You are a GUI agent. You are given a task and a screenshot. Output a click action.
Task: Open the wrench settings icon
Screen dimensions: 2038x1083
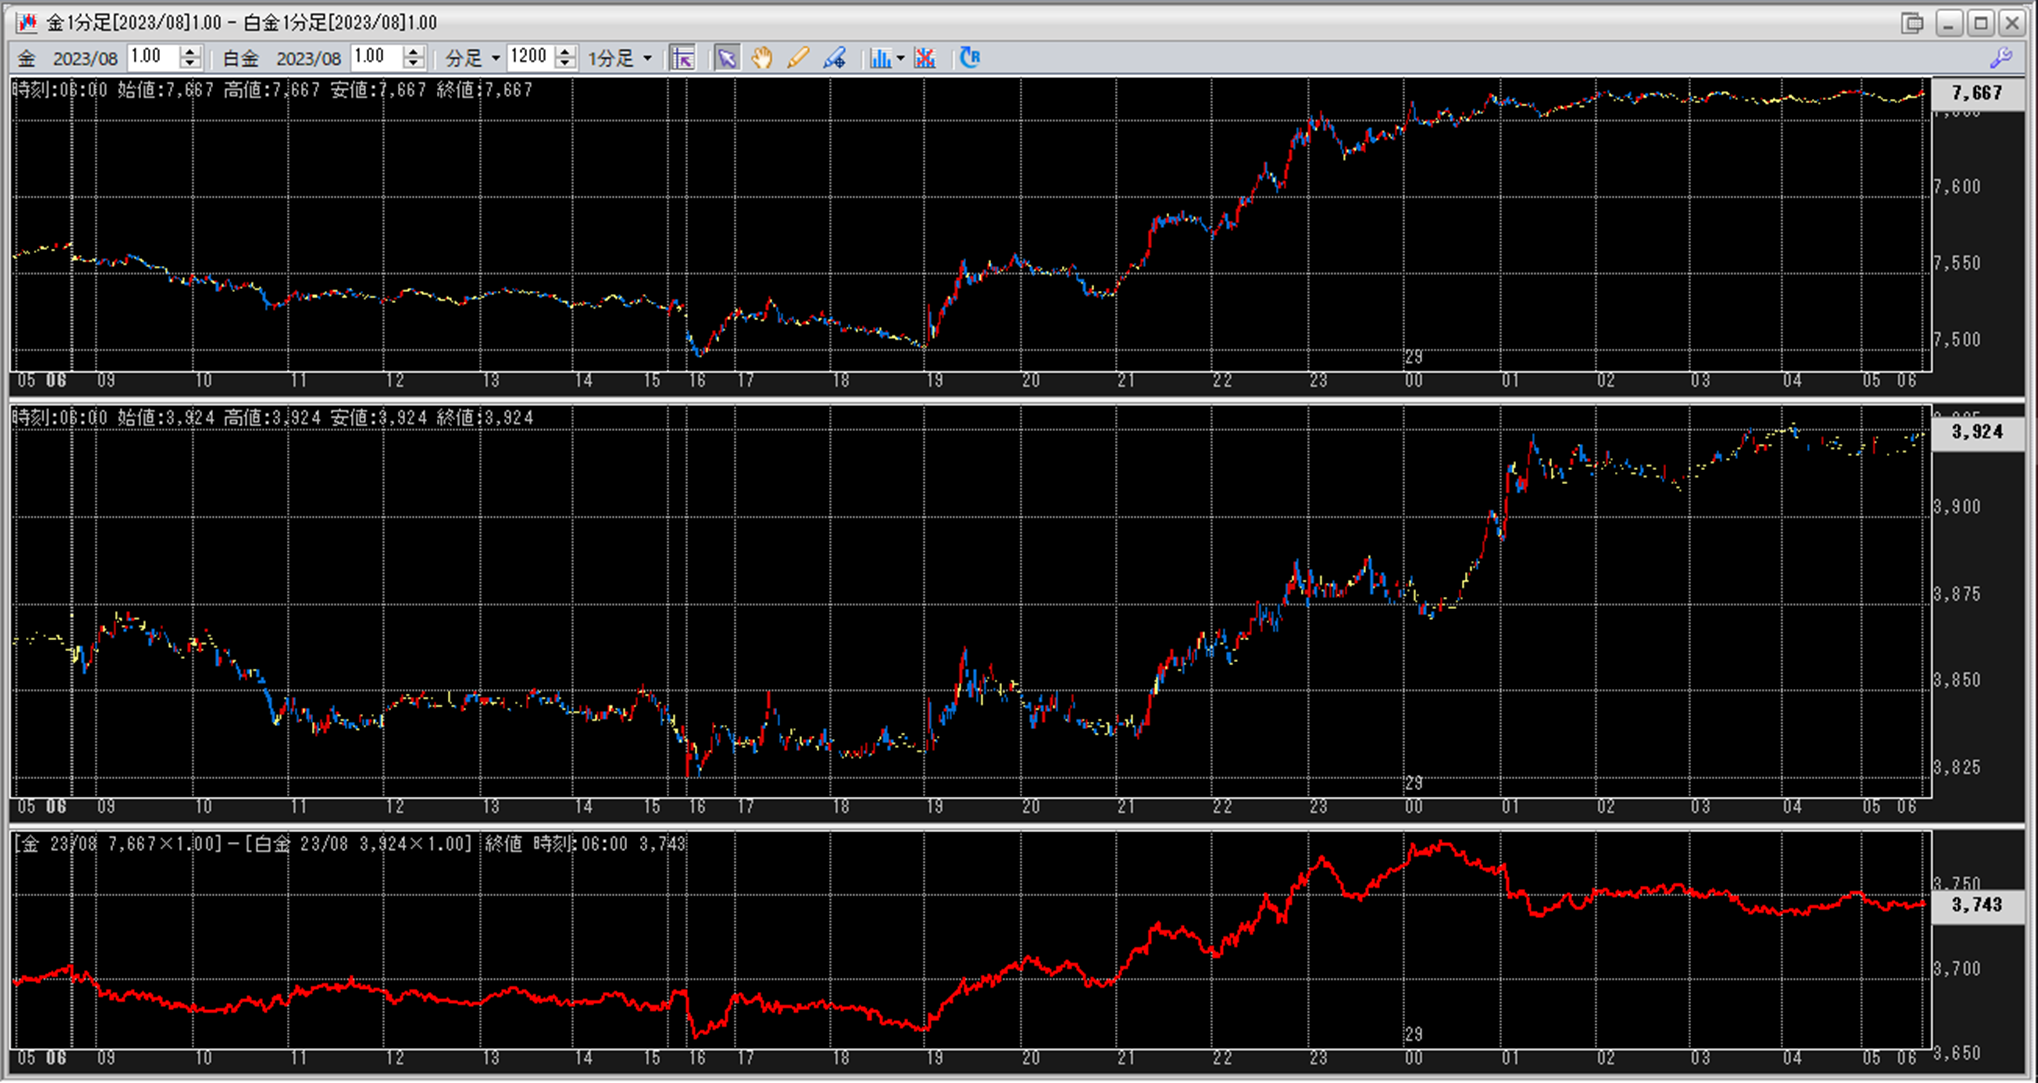(x=2001, y=58)
